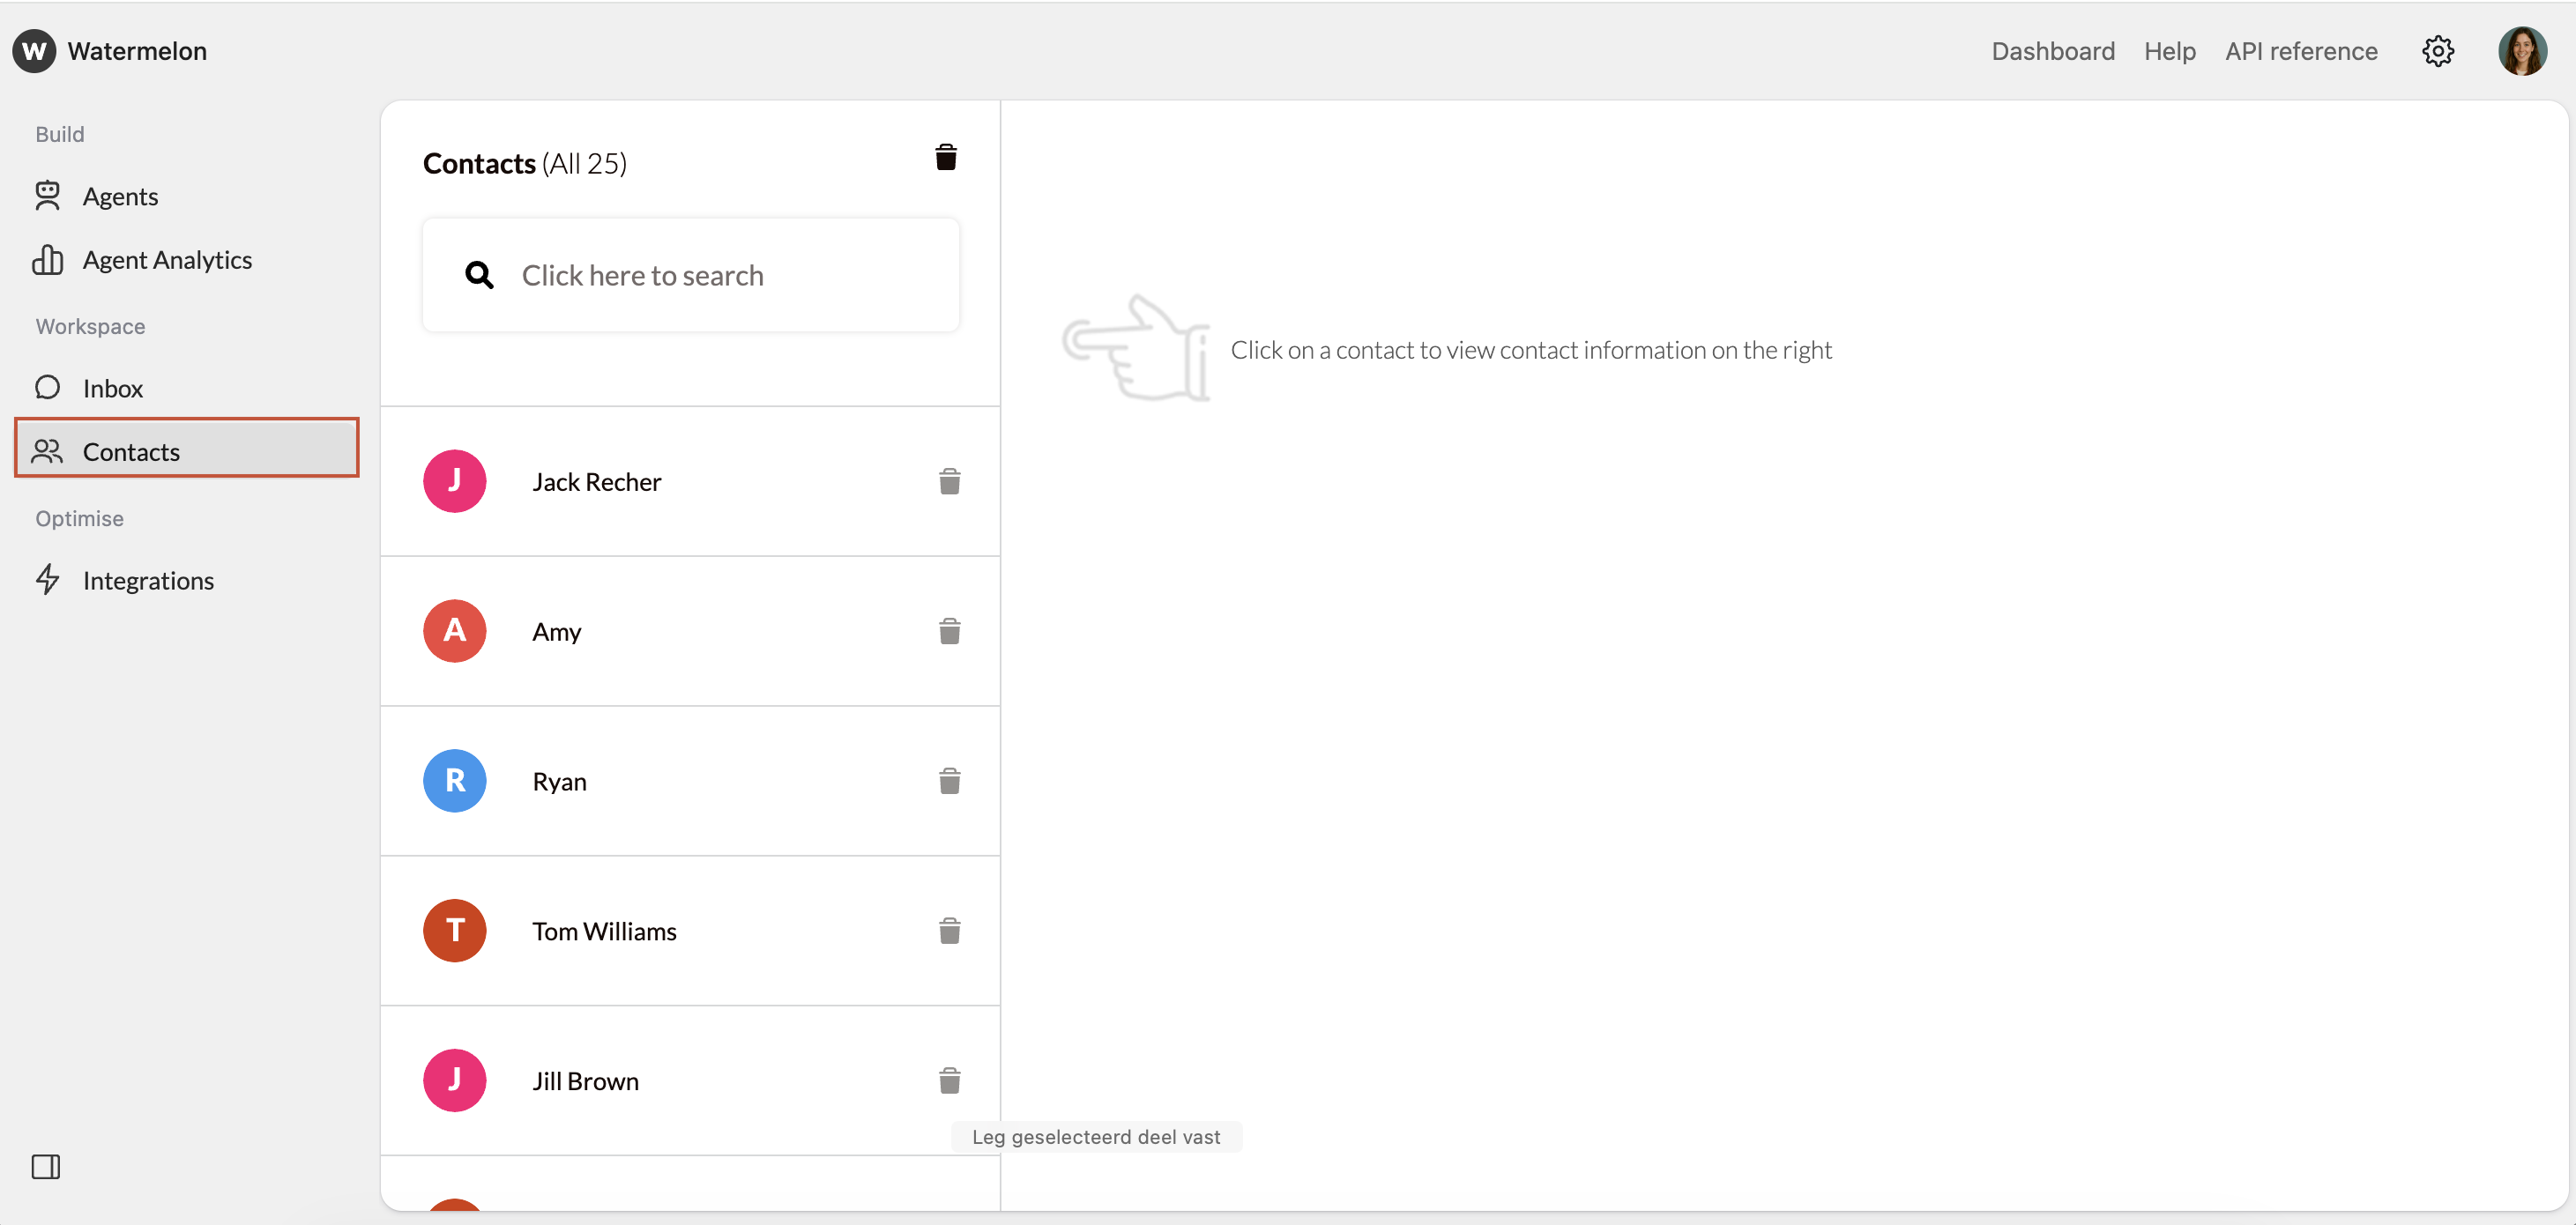The image size is (2576, 1225).
Task: Delete the Ryan contact
Action: tap(950, 781)
